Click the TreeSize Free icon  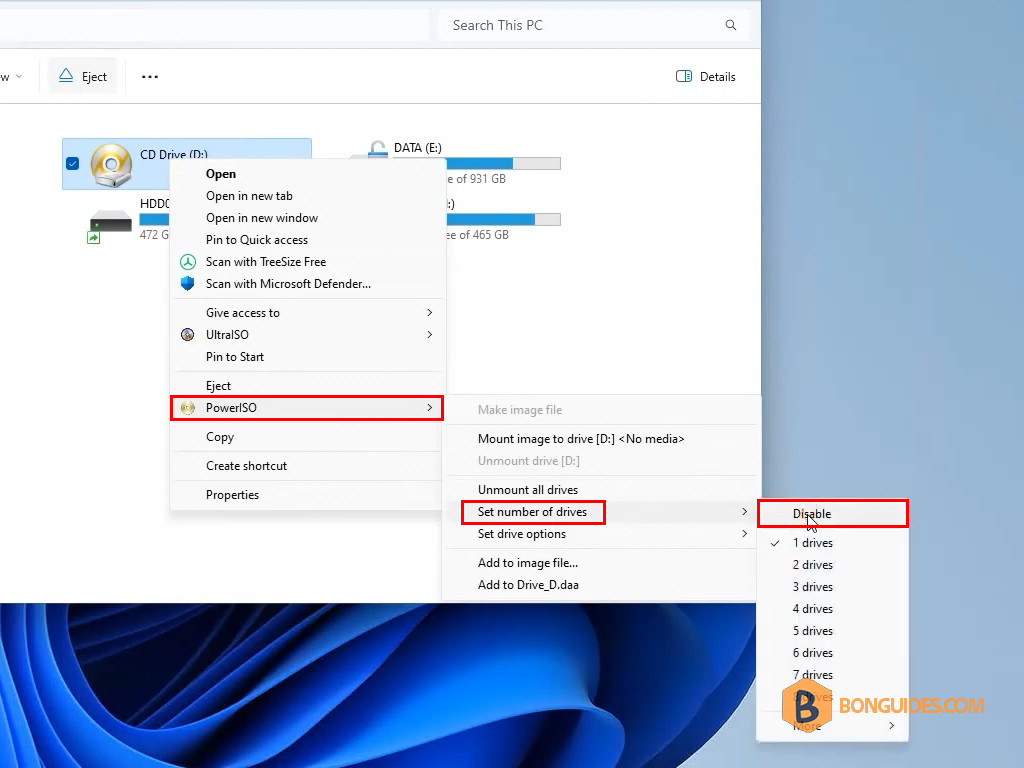(188, 262)
